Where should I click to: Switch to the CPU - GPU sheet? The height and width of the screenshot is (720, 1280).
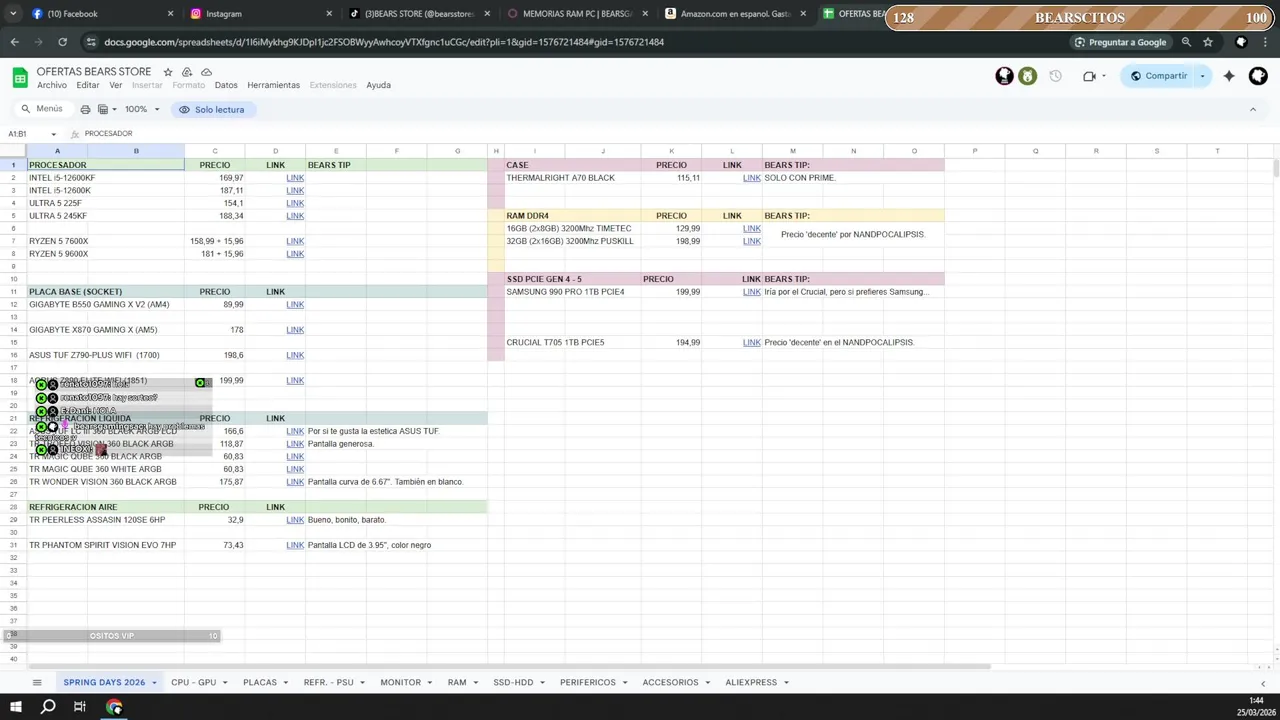[193, 682]
